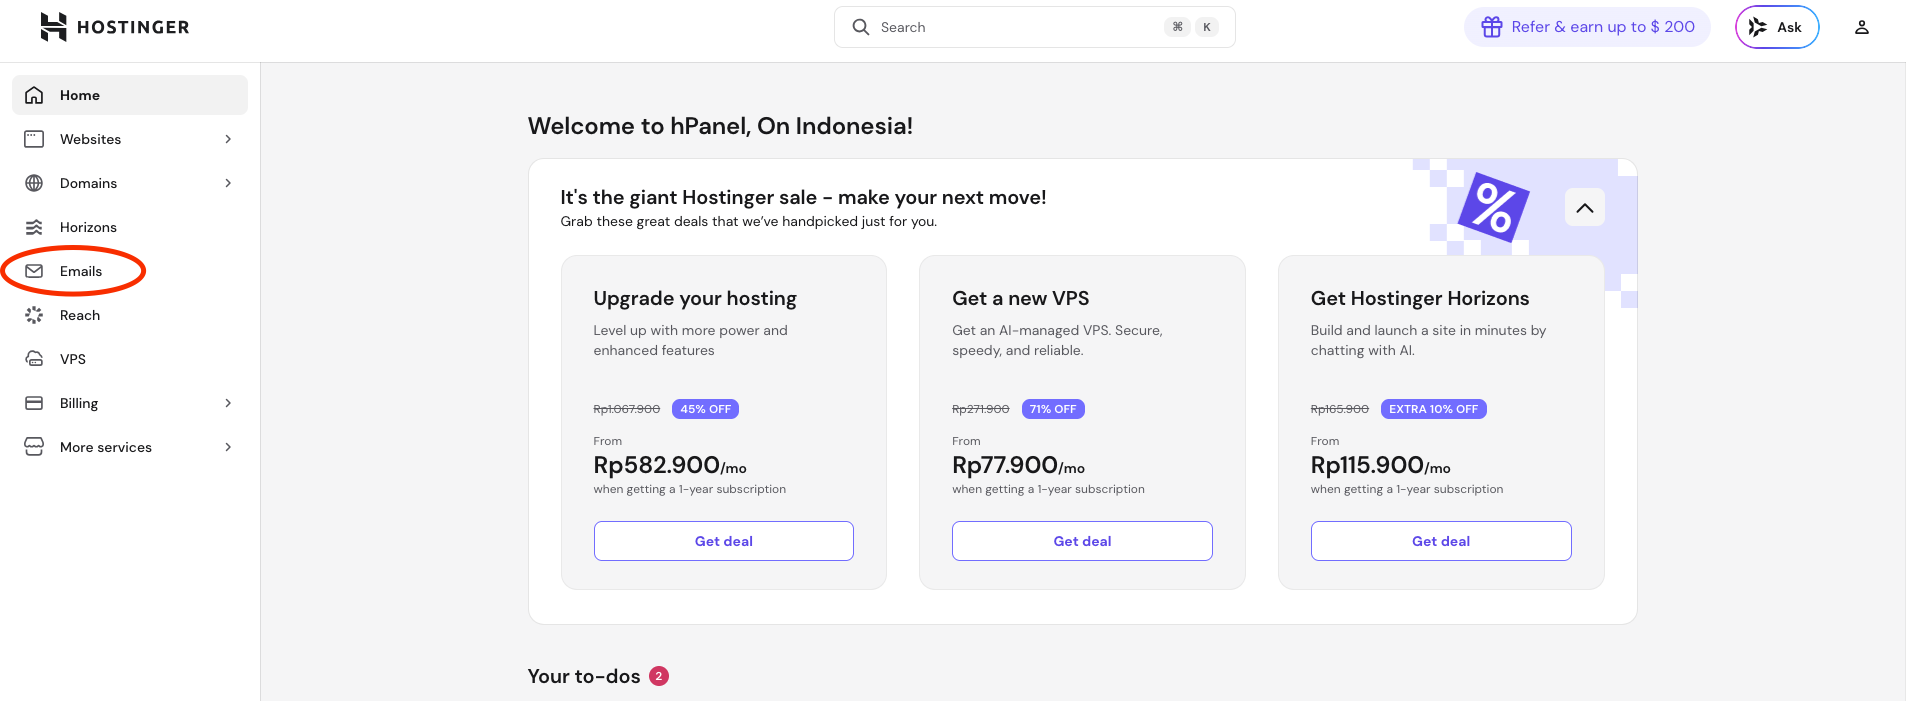
Task: Collapse the Hostinger sale banner
Action: [x=1584, y=208]
